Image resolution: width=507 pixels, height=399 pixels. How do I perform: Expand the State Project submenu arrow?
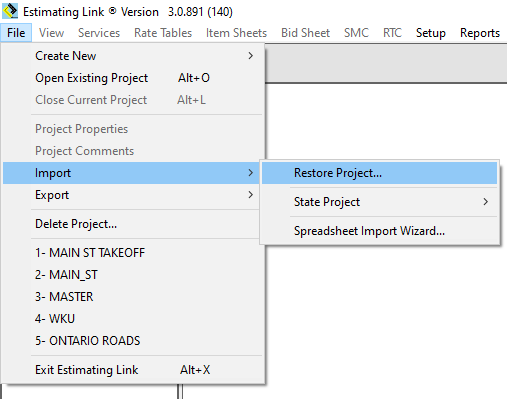(486, 202)
